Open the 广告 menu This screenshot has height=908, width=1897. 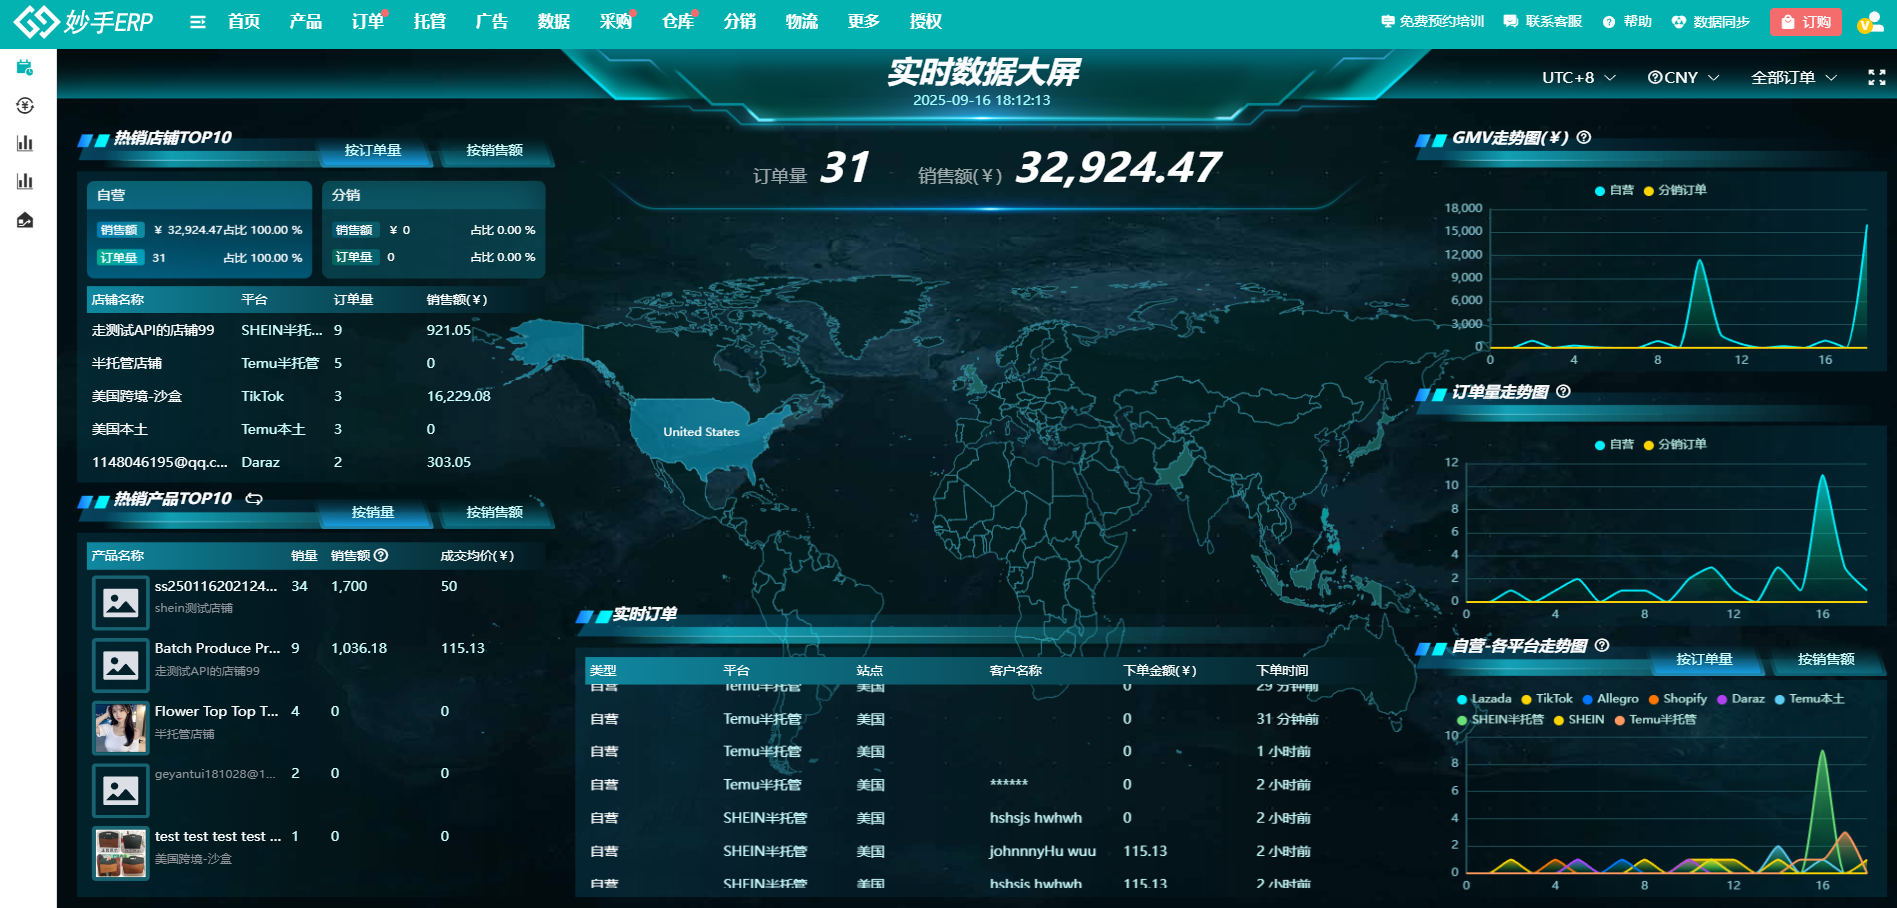click(x=492, y=22)
